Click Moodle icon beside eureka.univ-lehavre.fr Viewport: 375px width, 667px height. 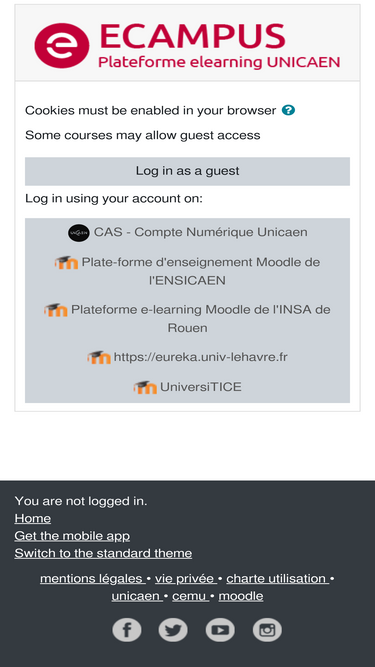99,357
